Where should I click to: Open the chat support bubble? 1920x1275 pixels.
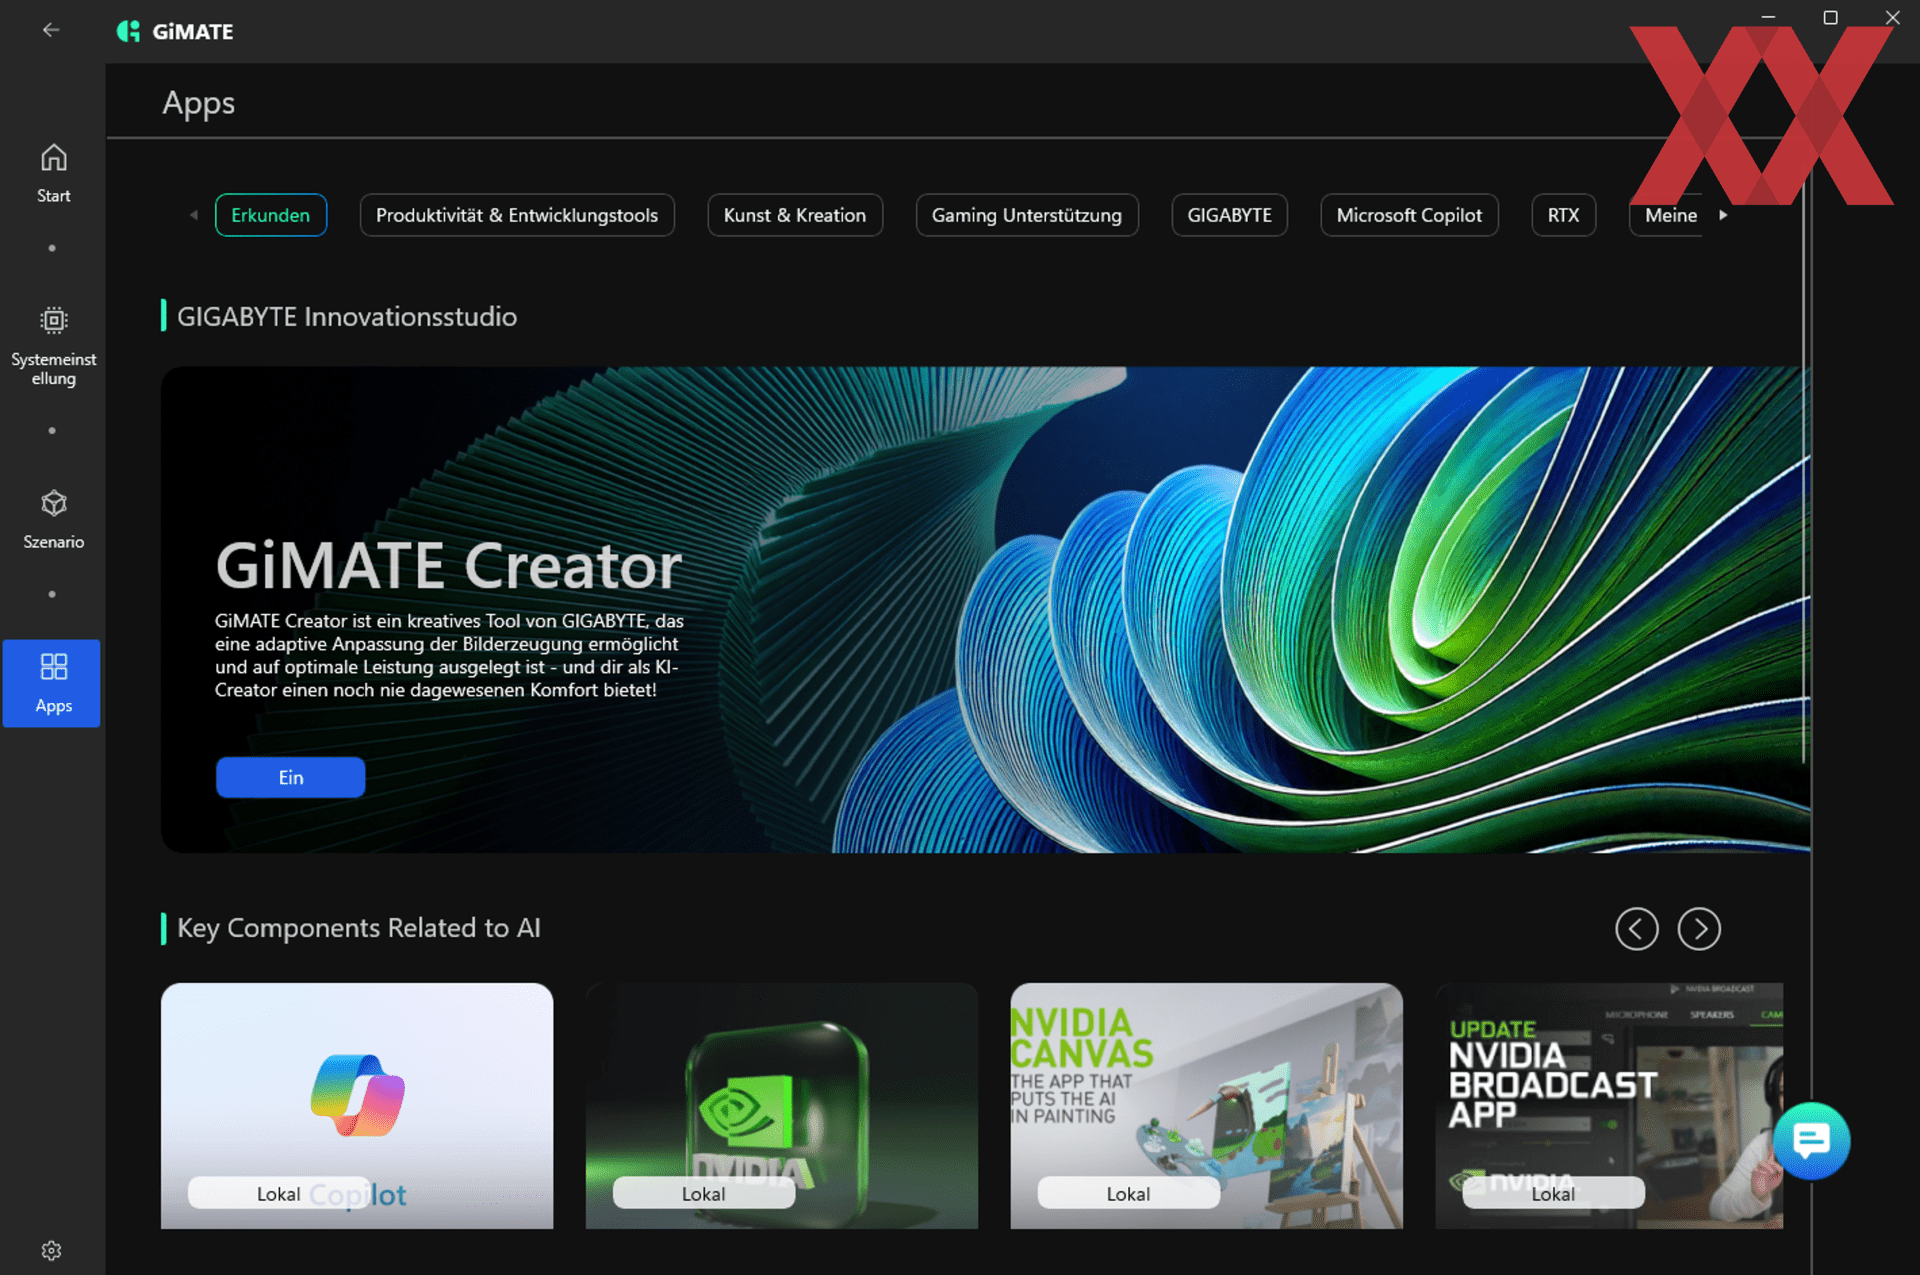click(1811, 1141)
